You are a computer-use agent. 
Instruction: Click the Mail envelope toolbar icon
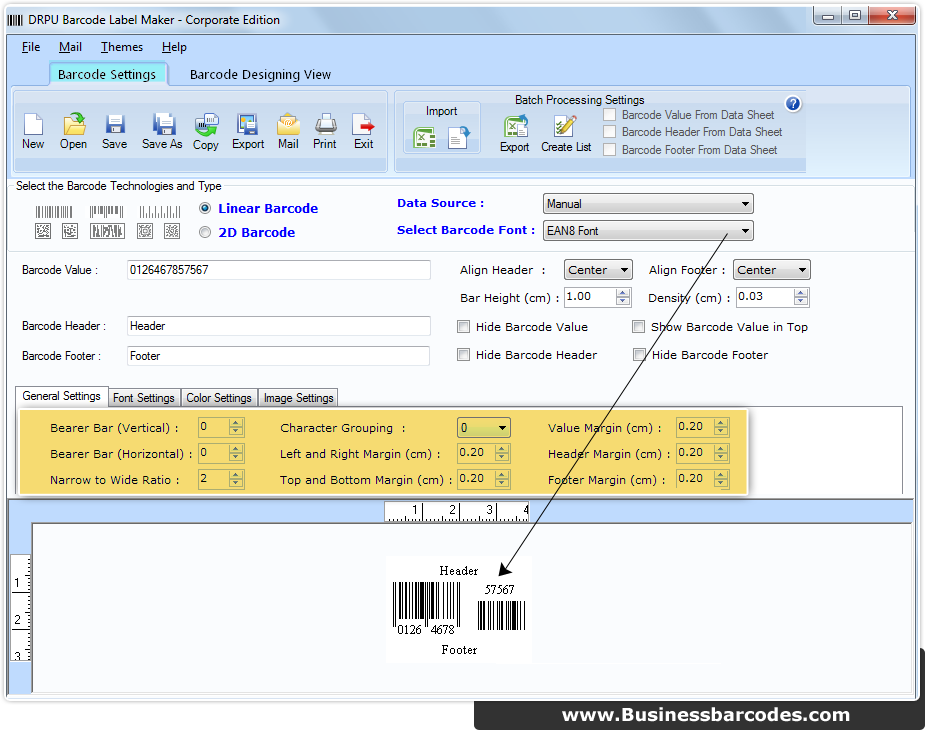coord(288,125)
